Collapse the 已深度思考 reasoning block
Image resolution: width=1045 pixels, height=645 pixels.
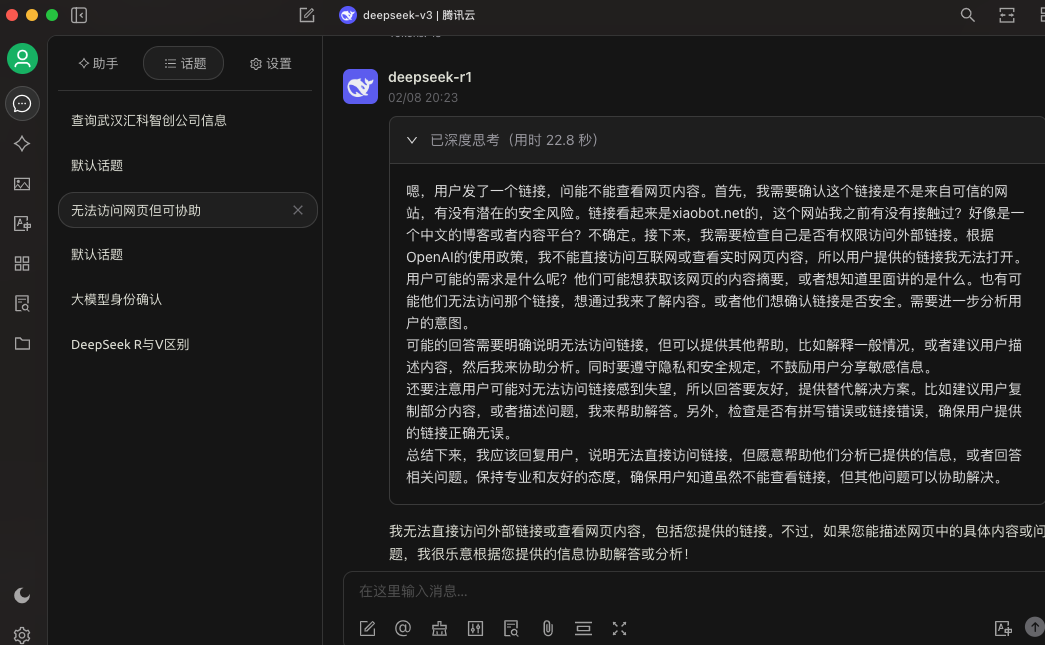pos(716,141)
